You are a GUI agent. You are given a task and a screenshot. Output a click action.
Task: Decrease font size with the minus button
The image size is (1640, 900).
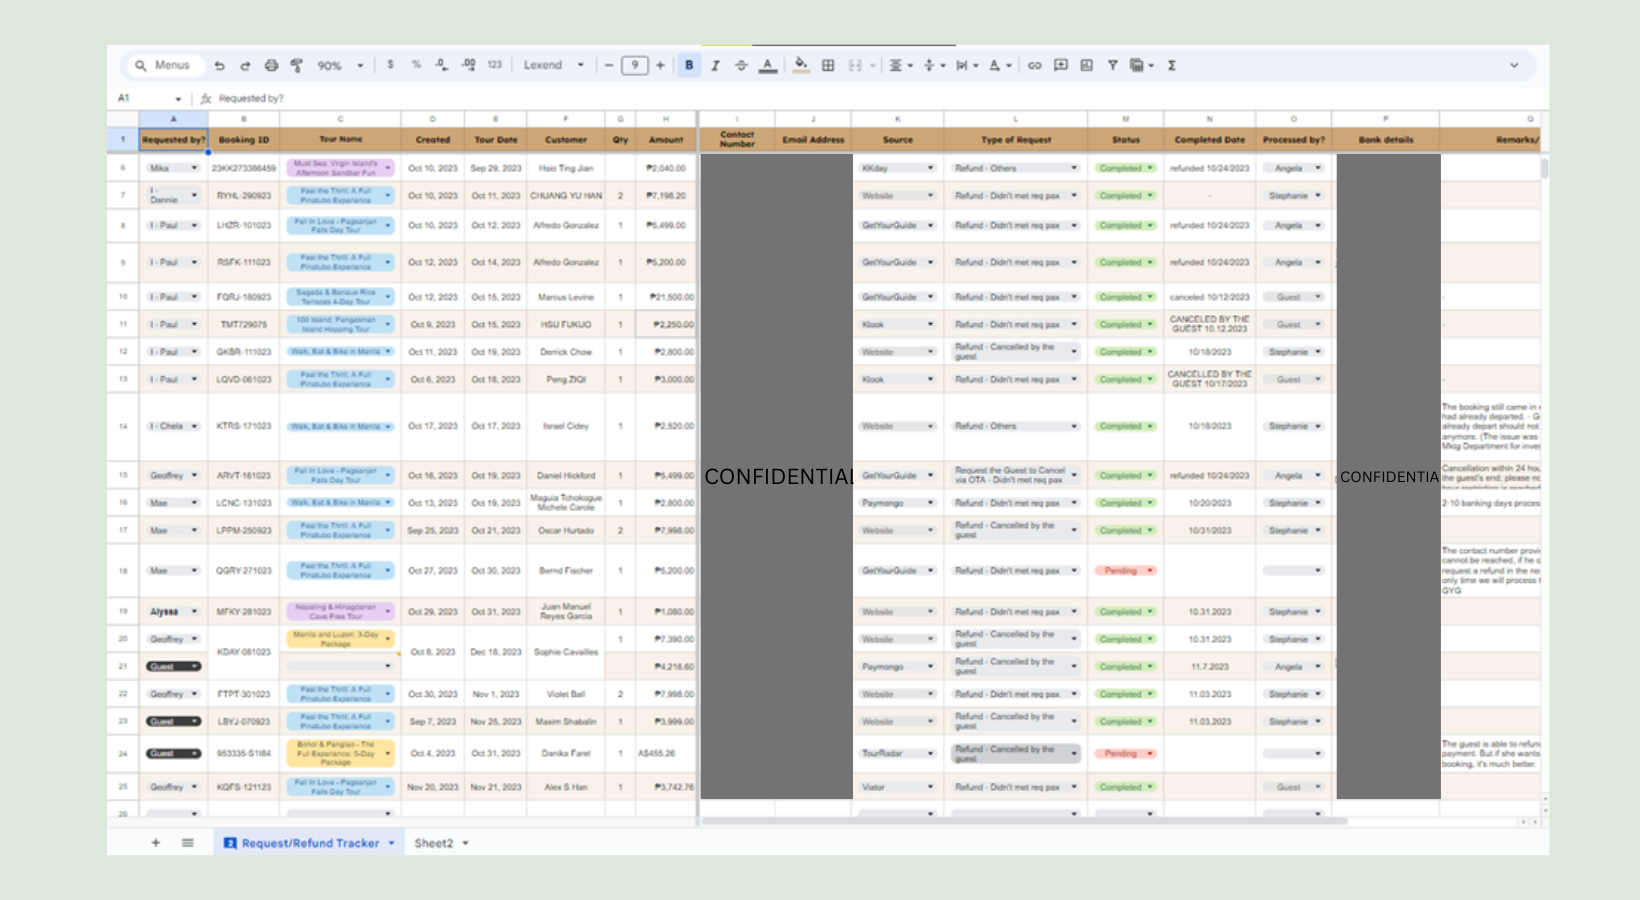pos(608,65)
